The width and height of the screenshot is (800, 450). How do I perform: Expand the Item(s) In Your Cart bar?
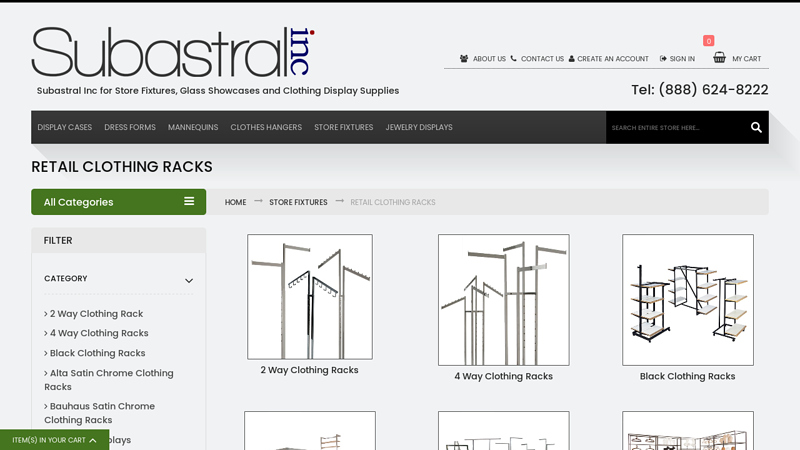point(55,440)
